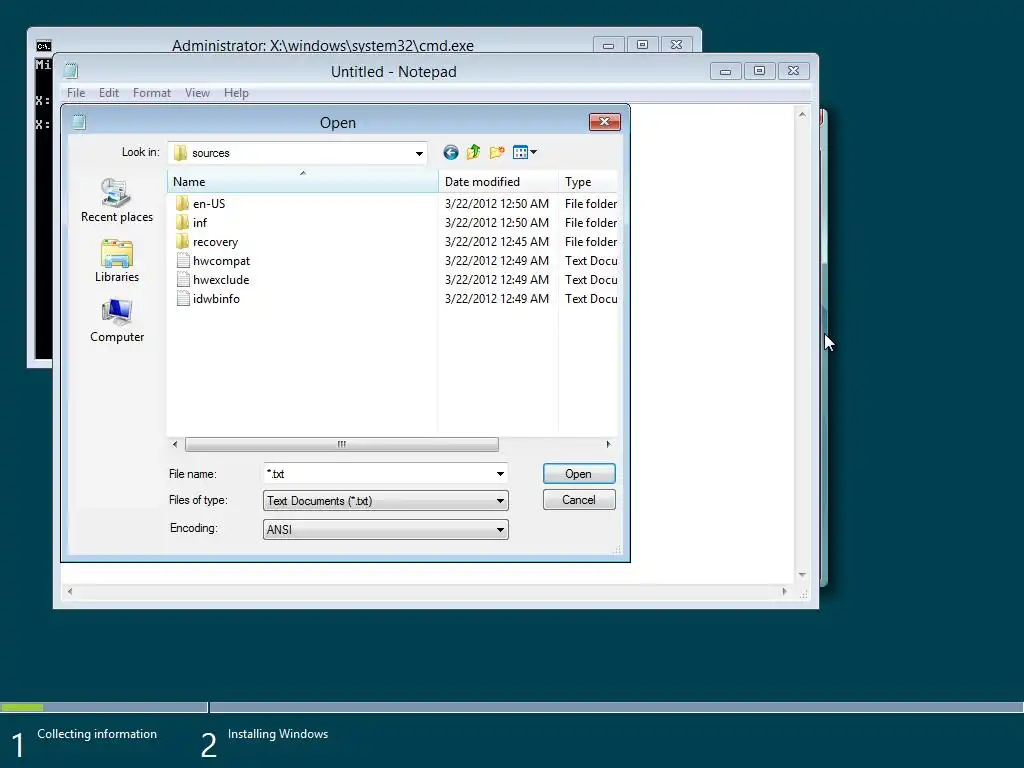Image resolution: width=1024 pixels, height=768 pixels.
Task: Sort by Type column header
Action: pyautogui.click(x=588, y=182)
